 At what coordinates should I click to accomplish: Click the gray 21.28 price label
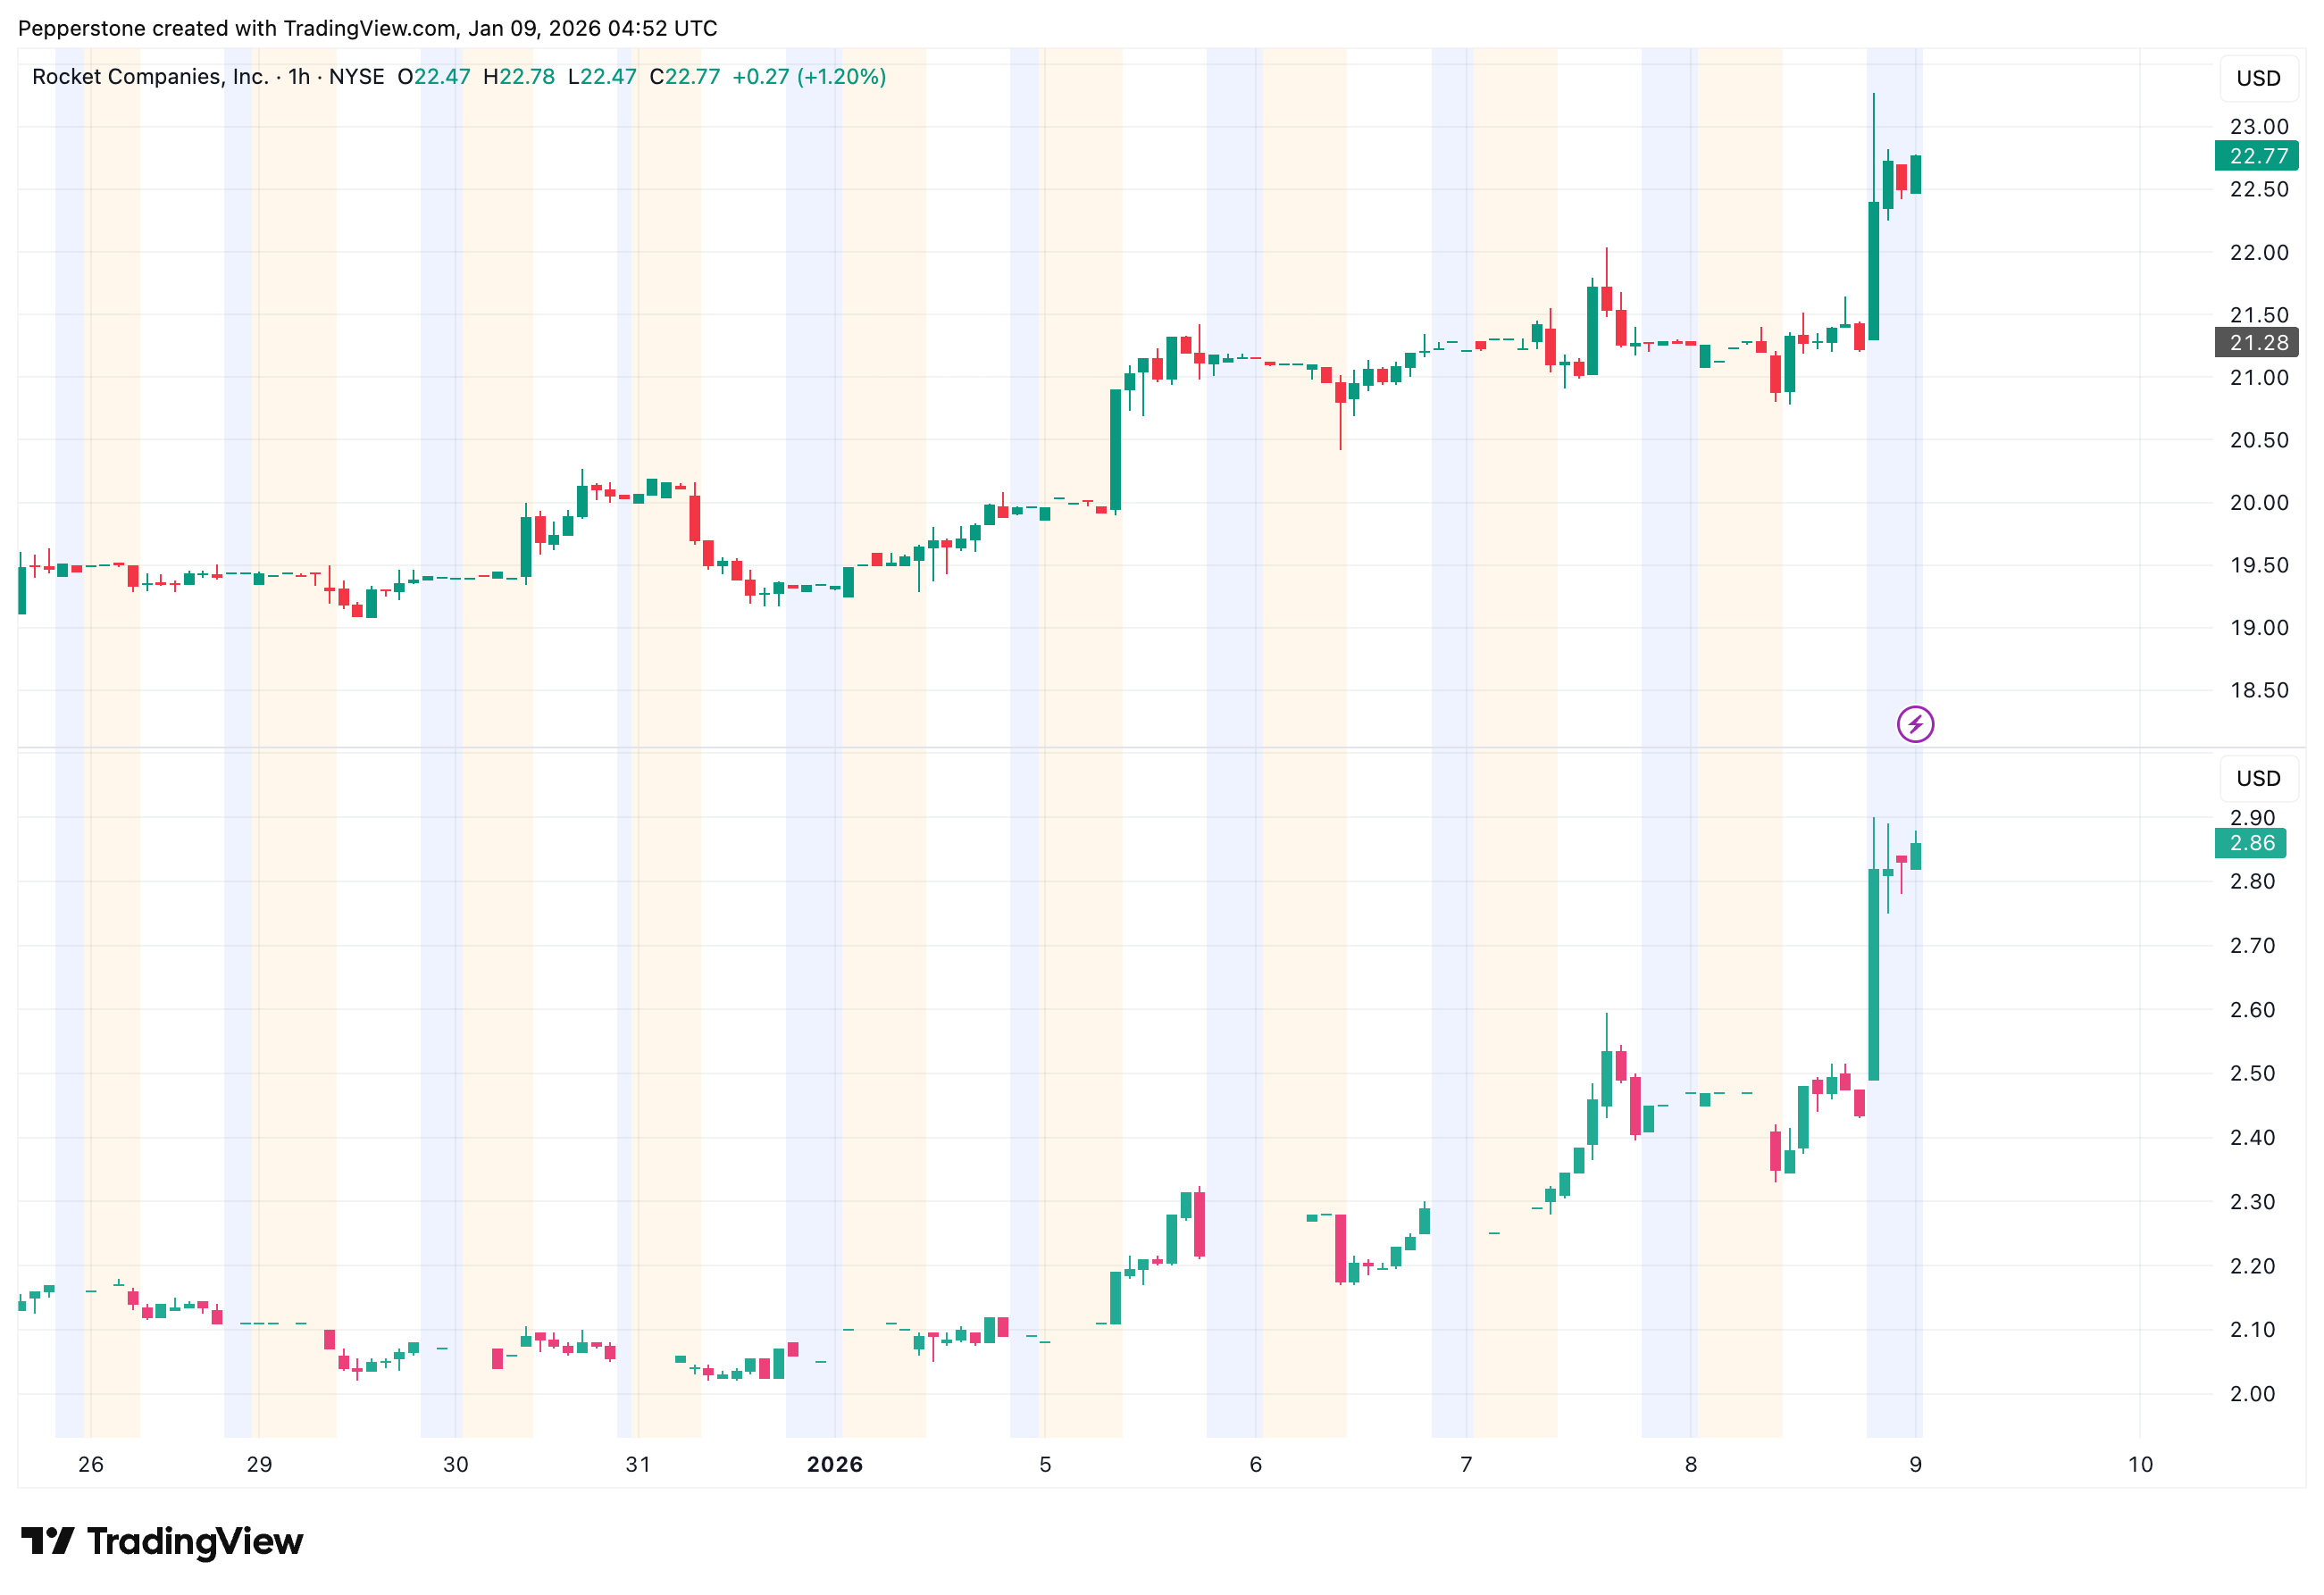(2257, 343)
